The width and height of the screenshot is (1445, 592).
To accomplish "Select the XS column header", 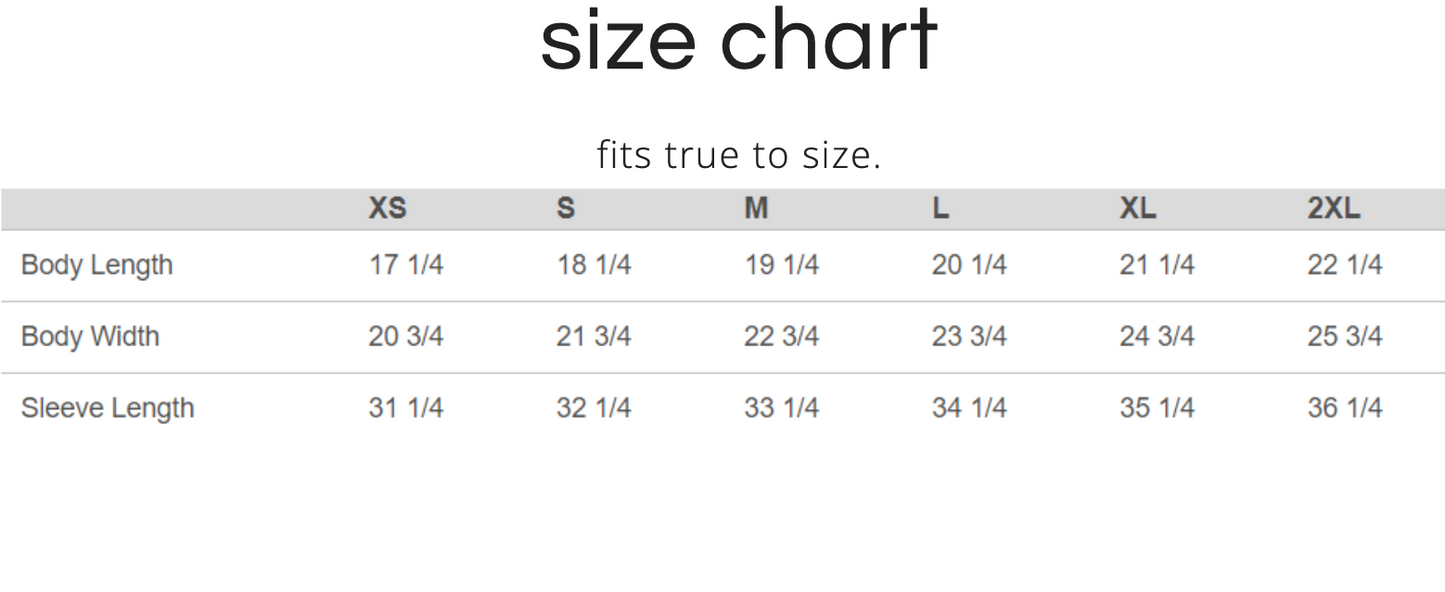I will 387,209.
